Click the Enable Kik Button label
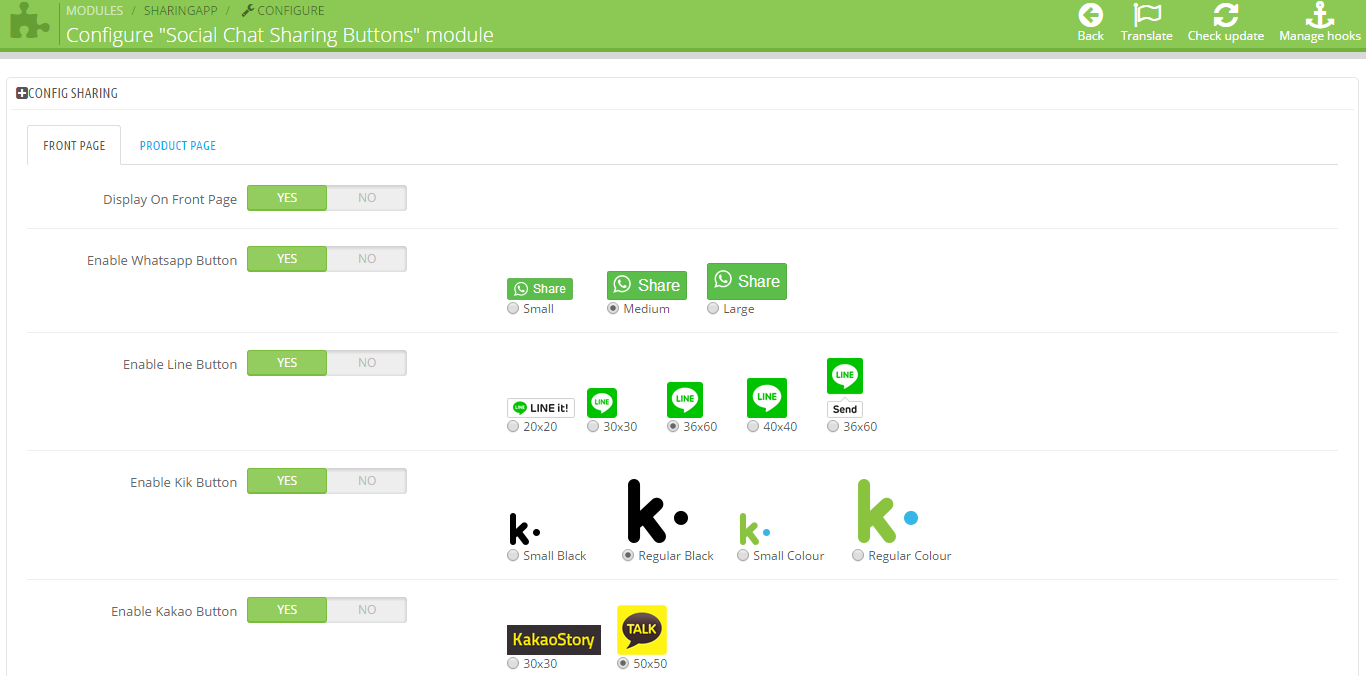Viewport: 1366px width, 676px height. tap(184, 482)
